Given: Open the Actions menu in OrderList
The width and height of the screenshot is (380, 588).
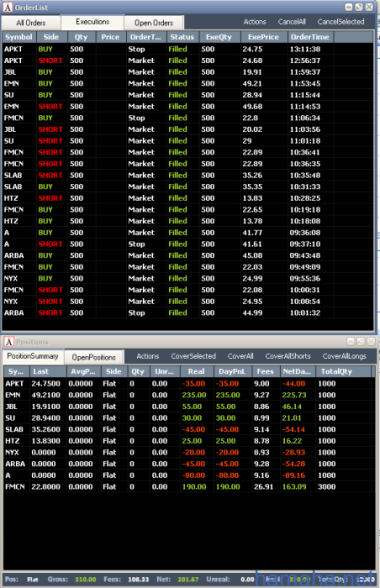Looking at the screenshot, I should tap(255, 22).
